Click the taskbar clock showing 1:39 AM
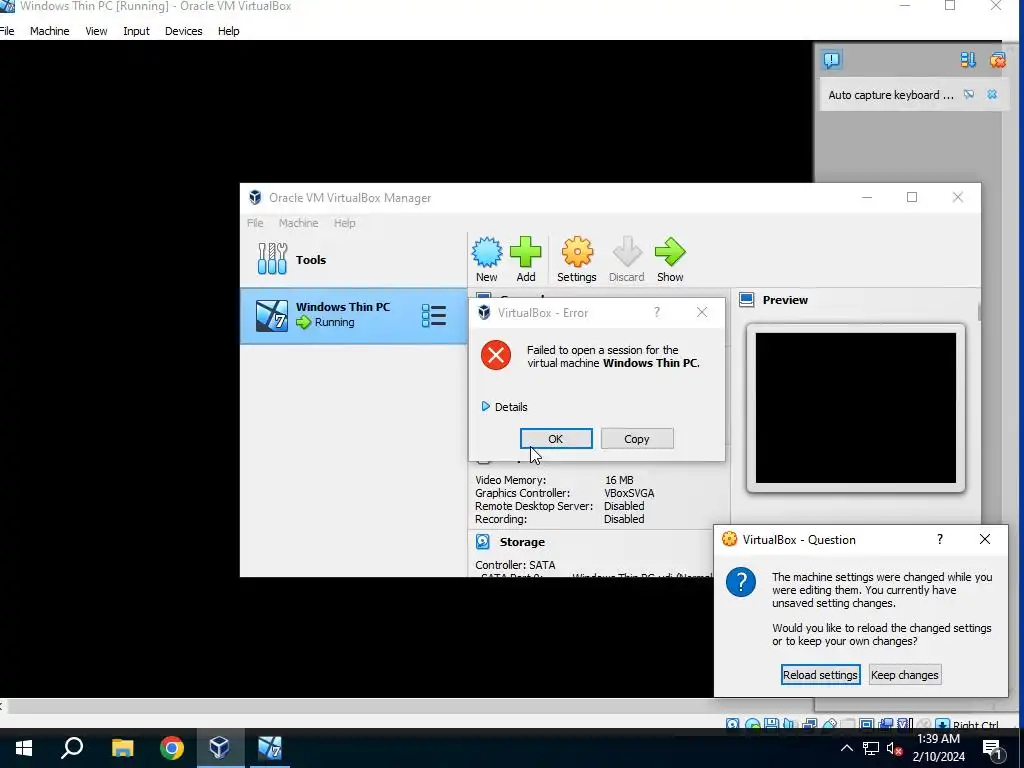Image resolution: width=1024 pixels, height=768 pixels. [938, 748]
